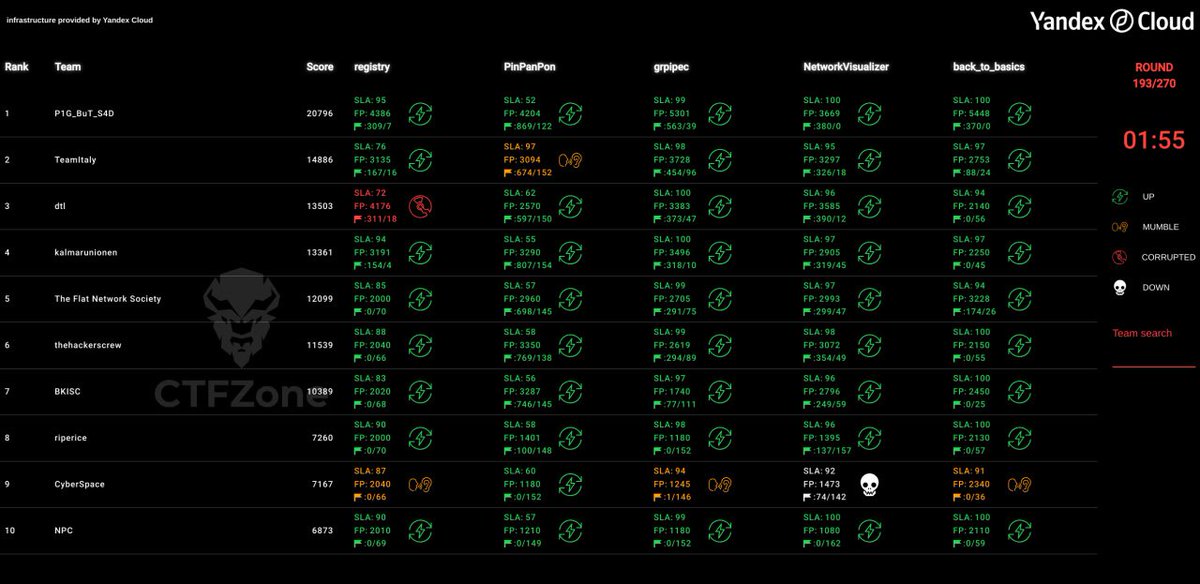Viewport: 1200px width, 584px height.
Task: Click TeamItaly registry UP status icon
Action: tap(421, 160)
